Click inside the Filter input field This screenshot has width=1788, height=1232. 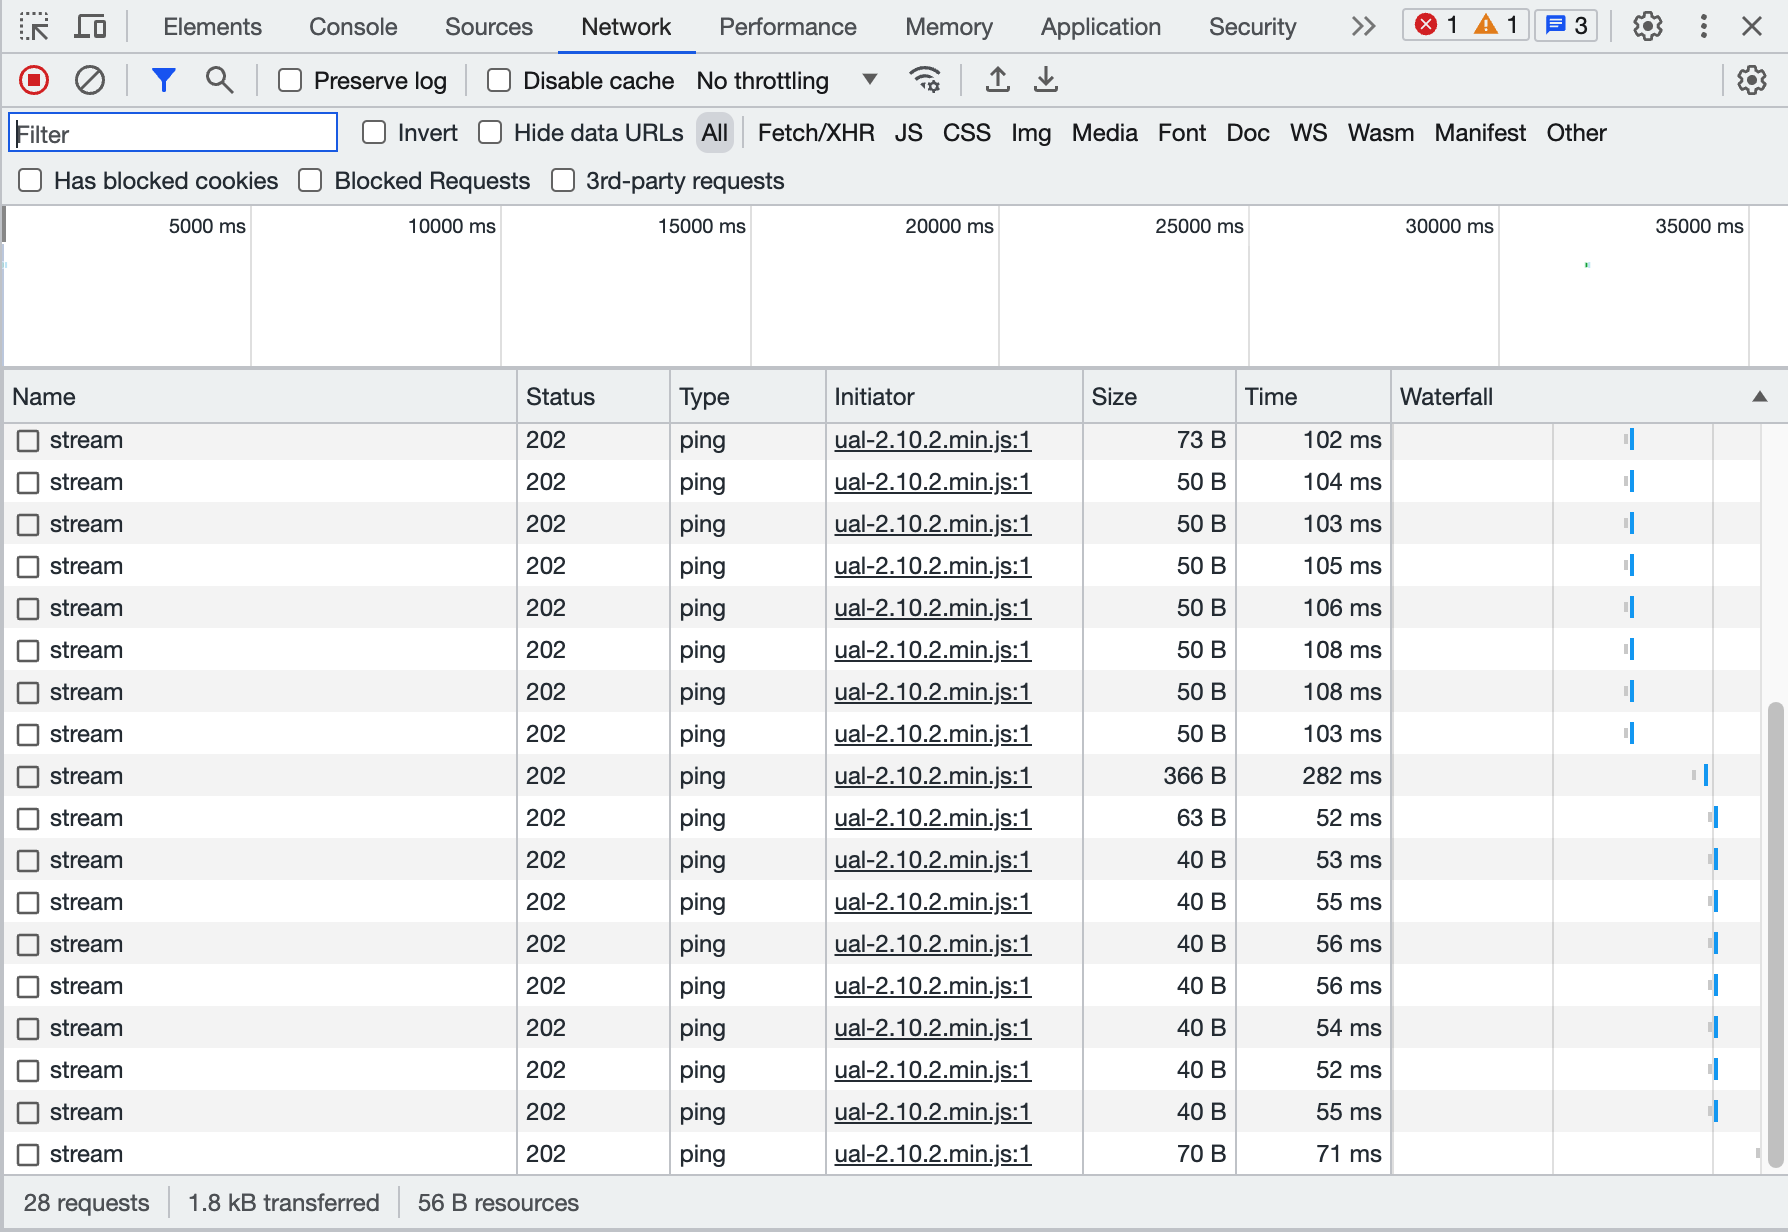171,132
